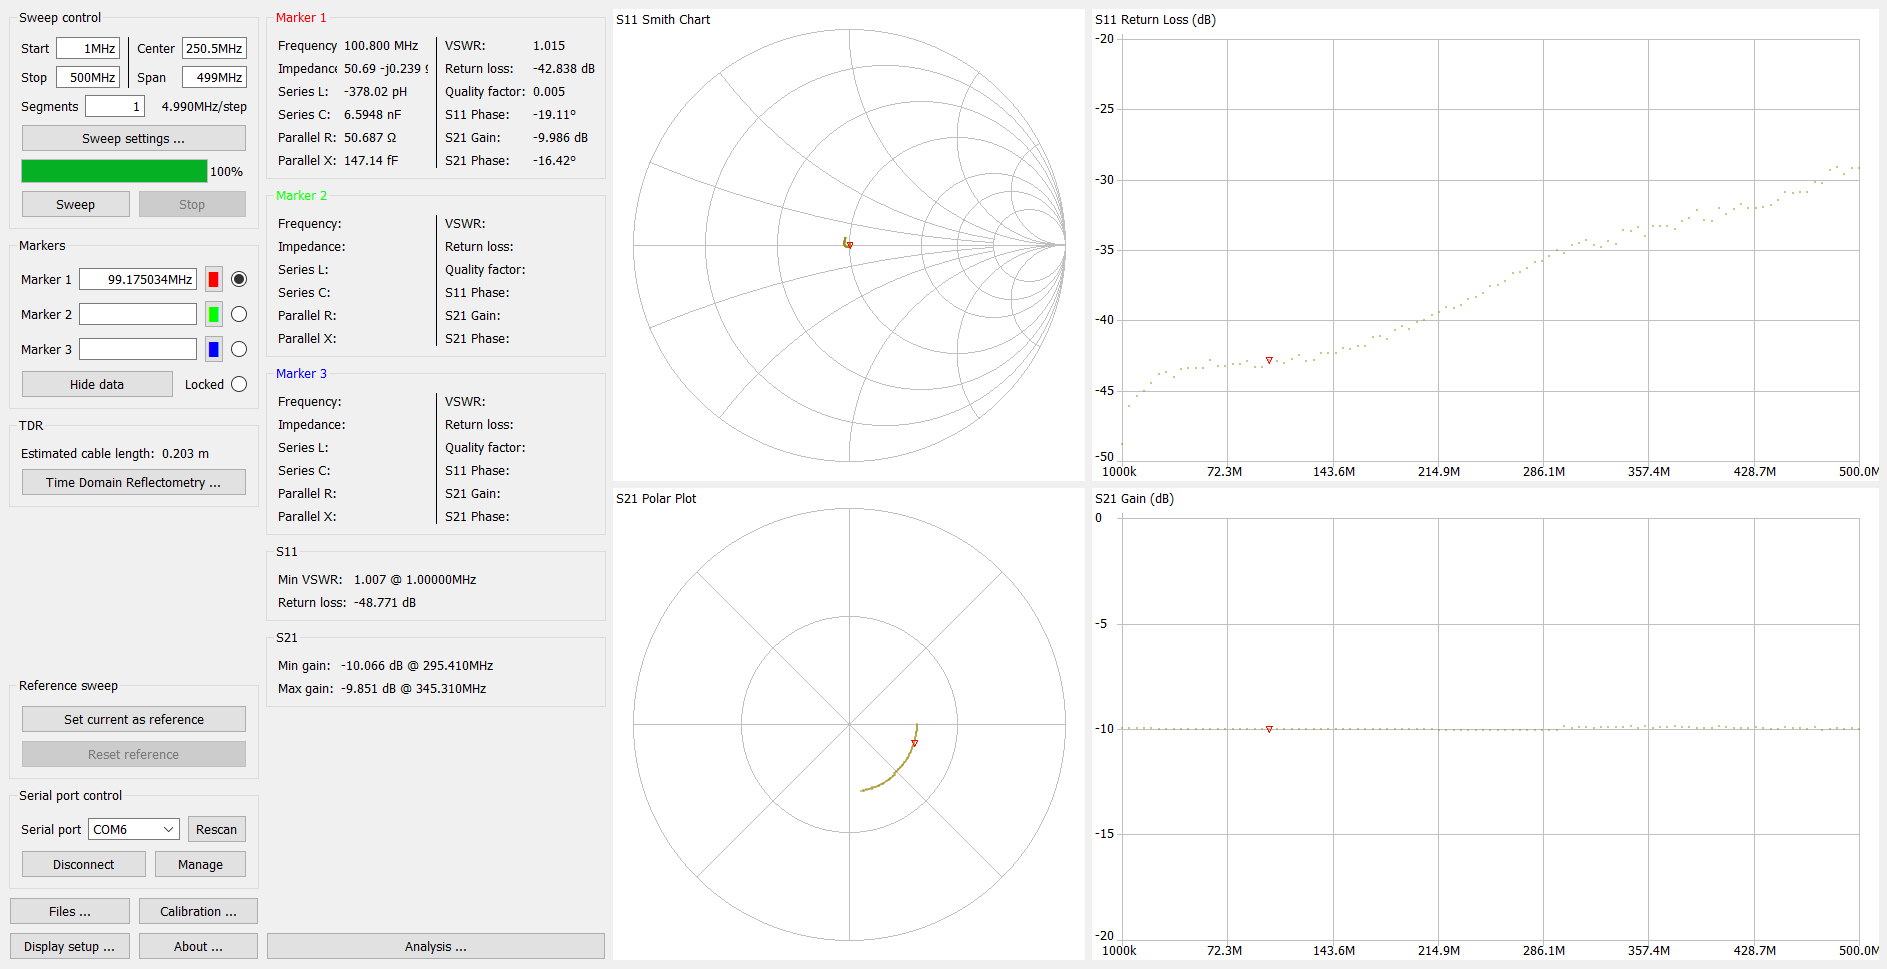
Task: Click the Marker 1 Series C value 6.5948 nF
Action: coord(372,114)
